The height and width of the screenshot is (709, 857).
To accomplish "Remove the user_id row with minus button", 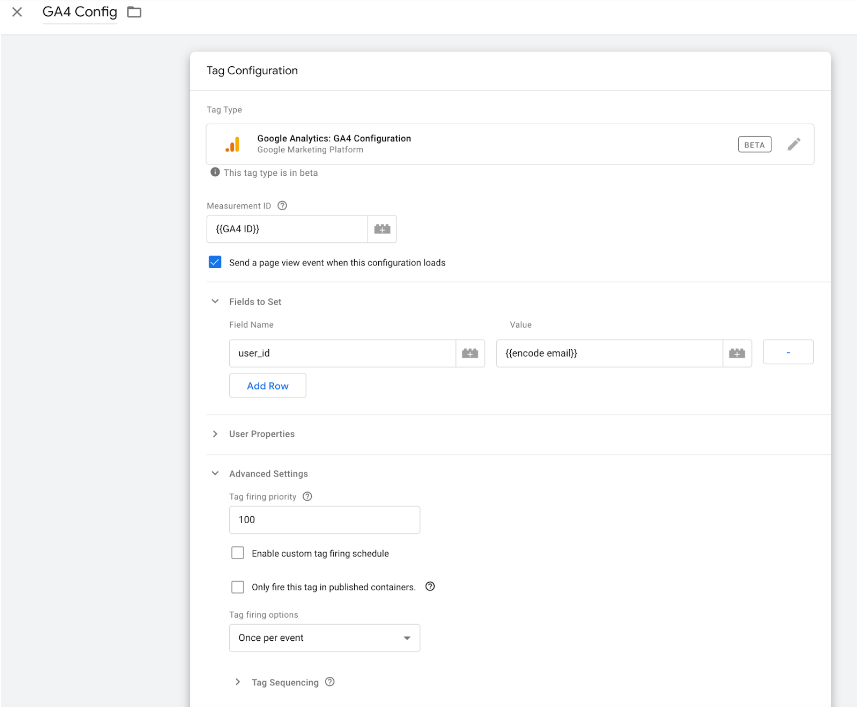I will click(x=787, y=353).
